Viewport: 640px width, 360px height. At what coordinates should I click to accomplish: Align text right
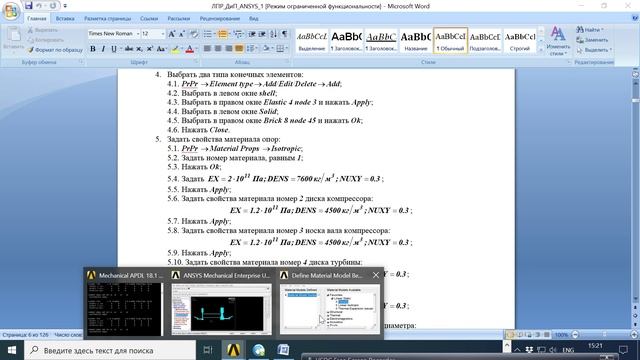click(229, 49)
